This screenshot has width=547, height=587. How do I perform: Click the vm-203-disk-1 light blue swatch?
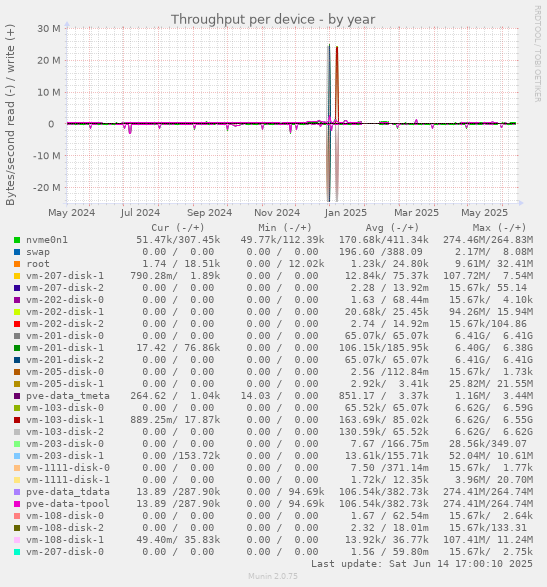17,456
